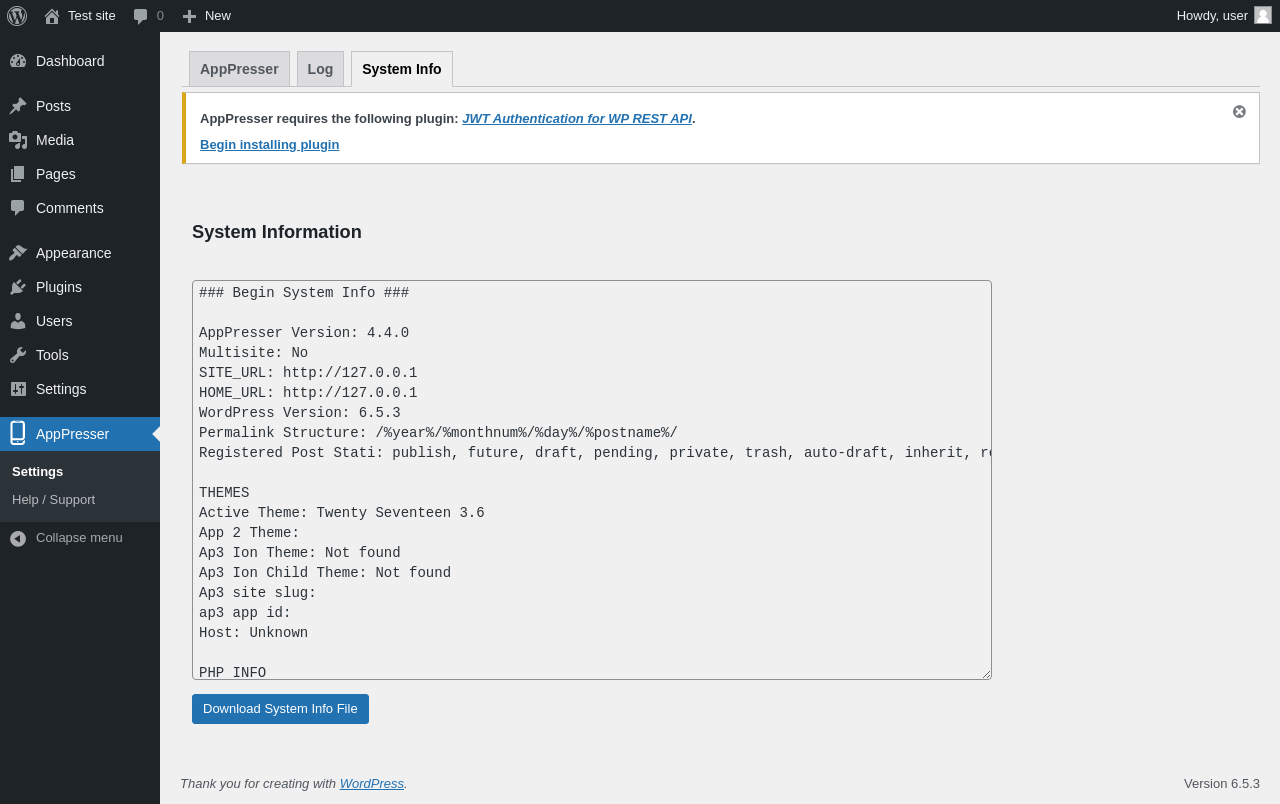Image resolution: width=1280 pixels, height=804 pixels.
Task: Click inside the system info text area
Action: (591, 480)
